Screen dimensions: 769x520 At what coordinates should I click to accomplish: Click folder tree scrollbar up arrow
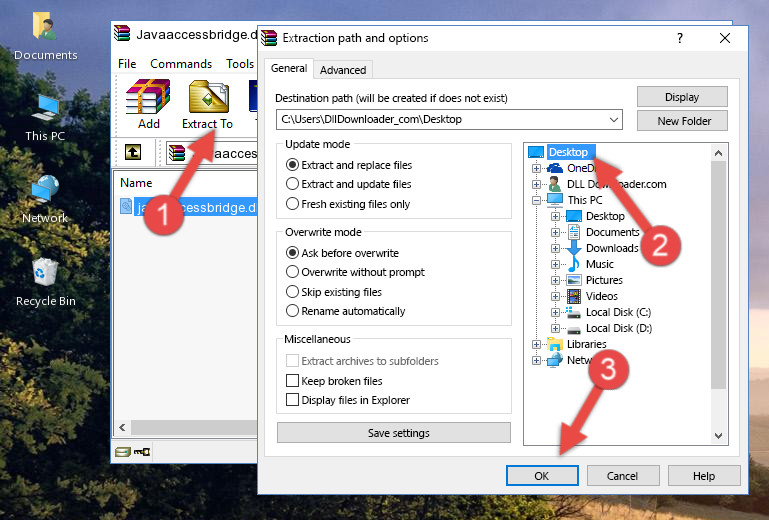718,153
